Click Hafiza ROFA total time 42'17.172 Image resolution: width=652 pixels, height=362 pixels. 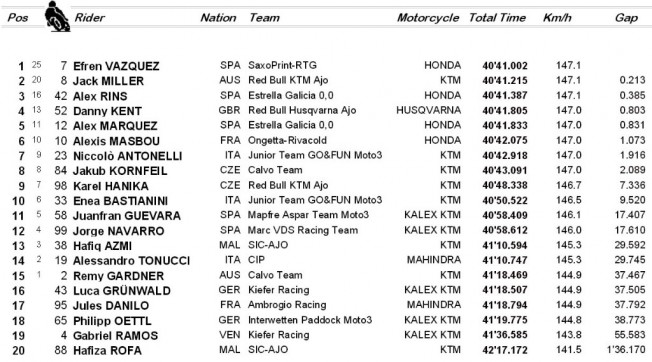pyautogui.click(x=505, y=350)
